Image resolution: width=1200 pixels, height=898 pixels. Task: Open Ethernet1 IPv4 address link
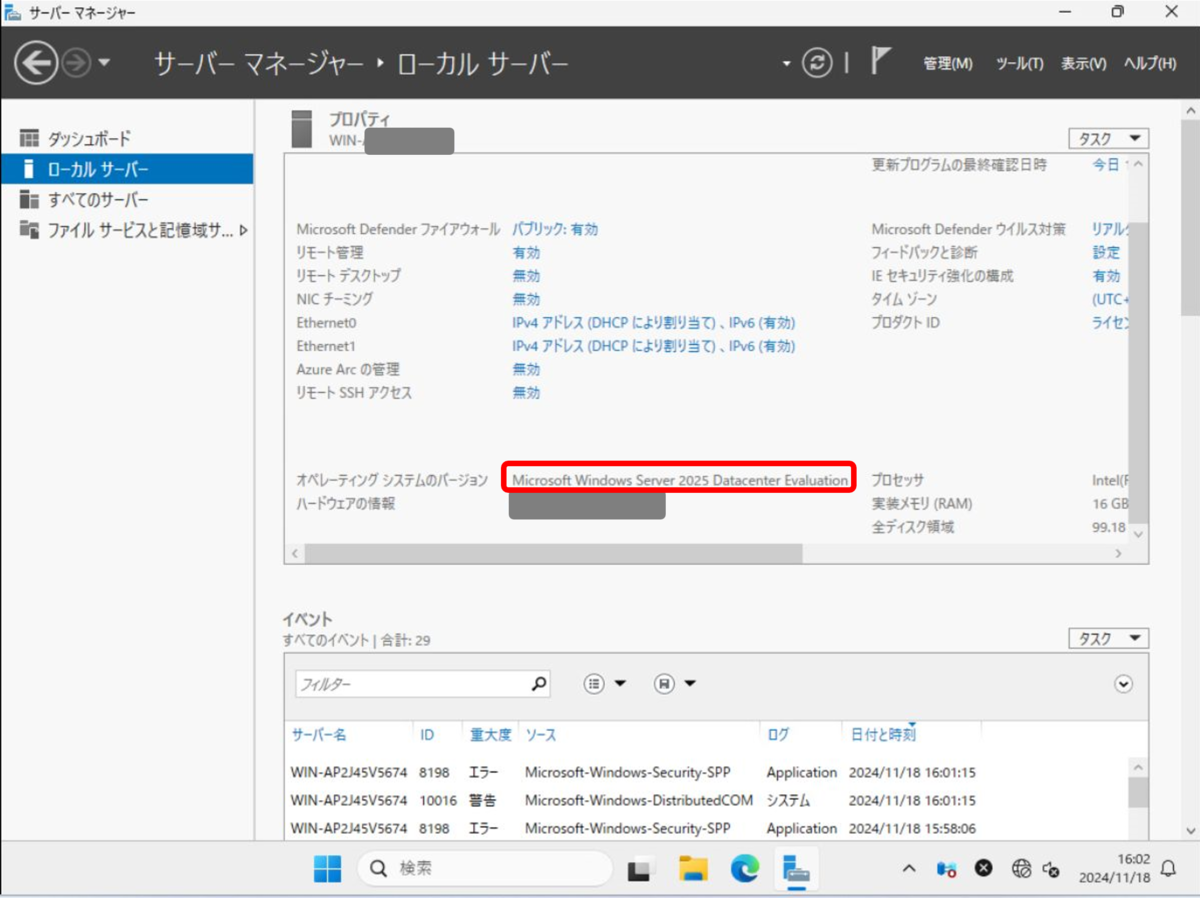click(x=653, y=346)
